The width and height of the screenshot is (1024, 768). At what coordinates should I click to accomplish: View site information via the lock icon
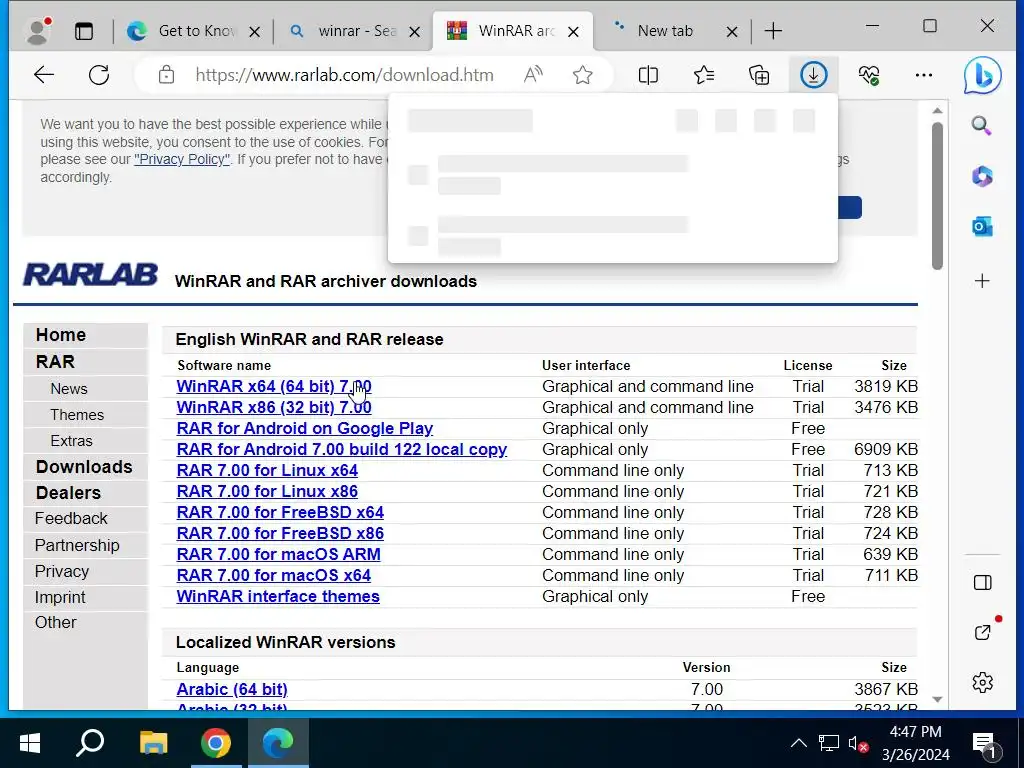tap(167, 75)
